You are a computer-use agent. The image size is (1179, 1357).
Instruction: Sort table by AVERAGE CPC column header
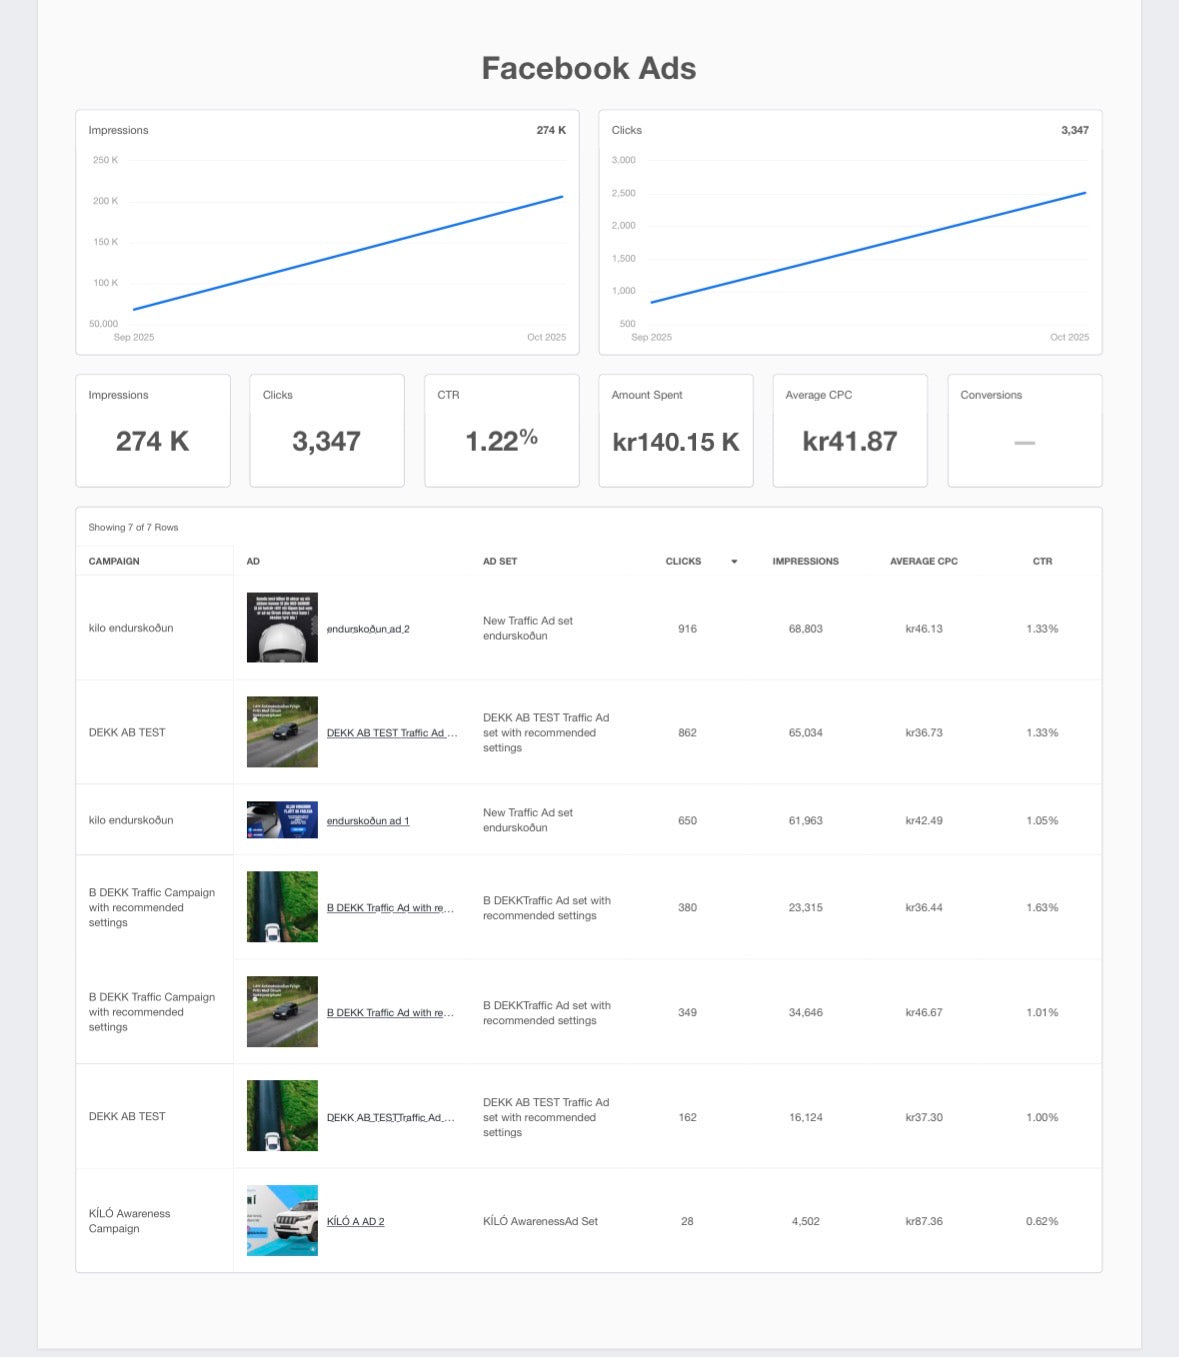923,561
